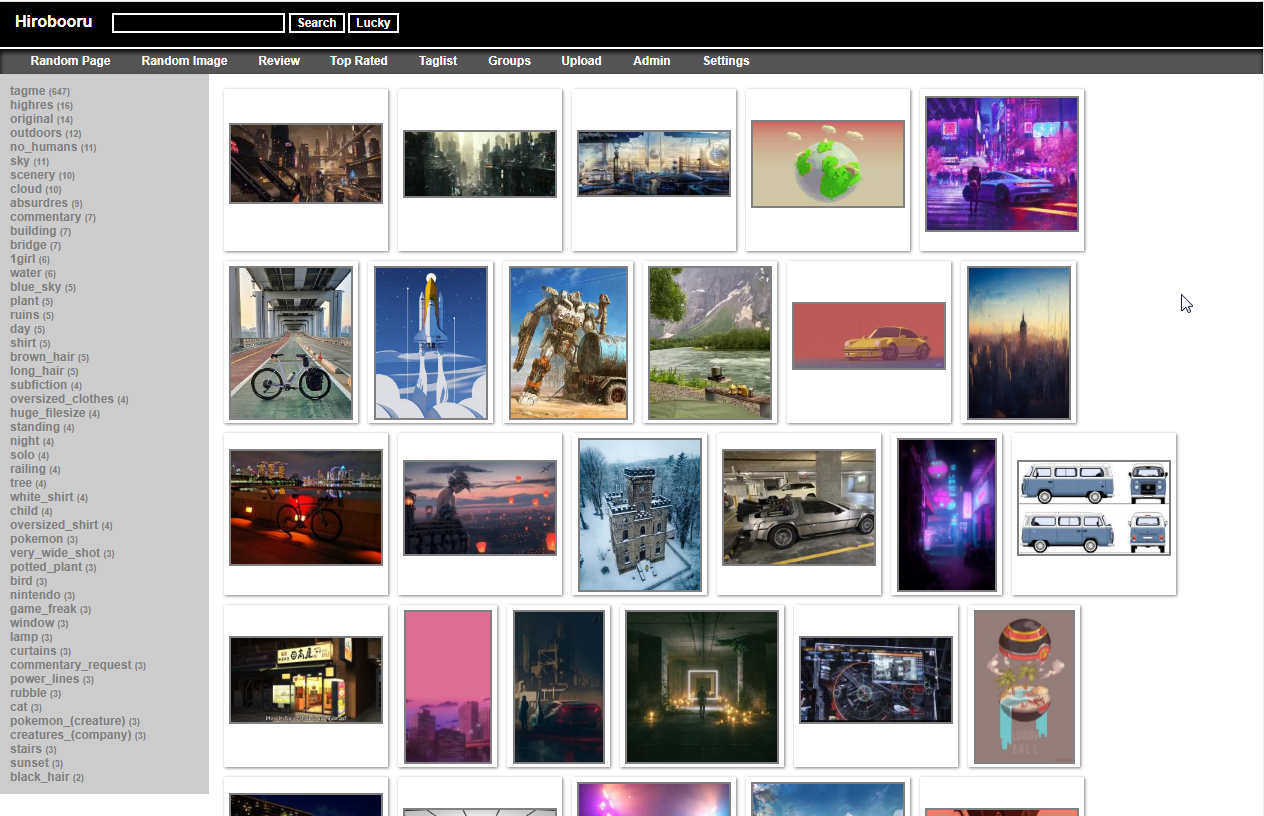The height and width of the screenshot is (816, 1264).
Task: Open the Upload page
Action: (581, 61)
